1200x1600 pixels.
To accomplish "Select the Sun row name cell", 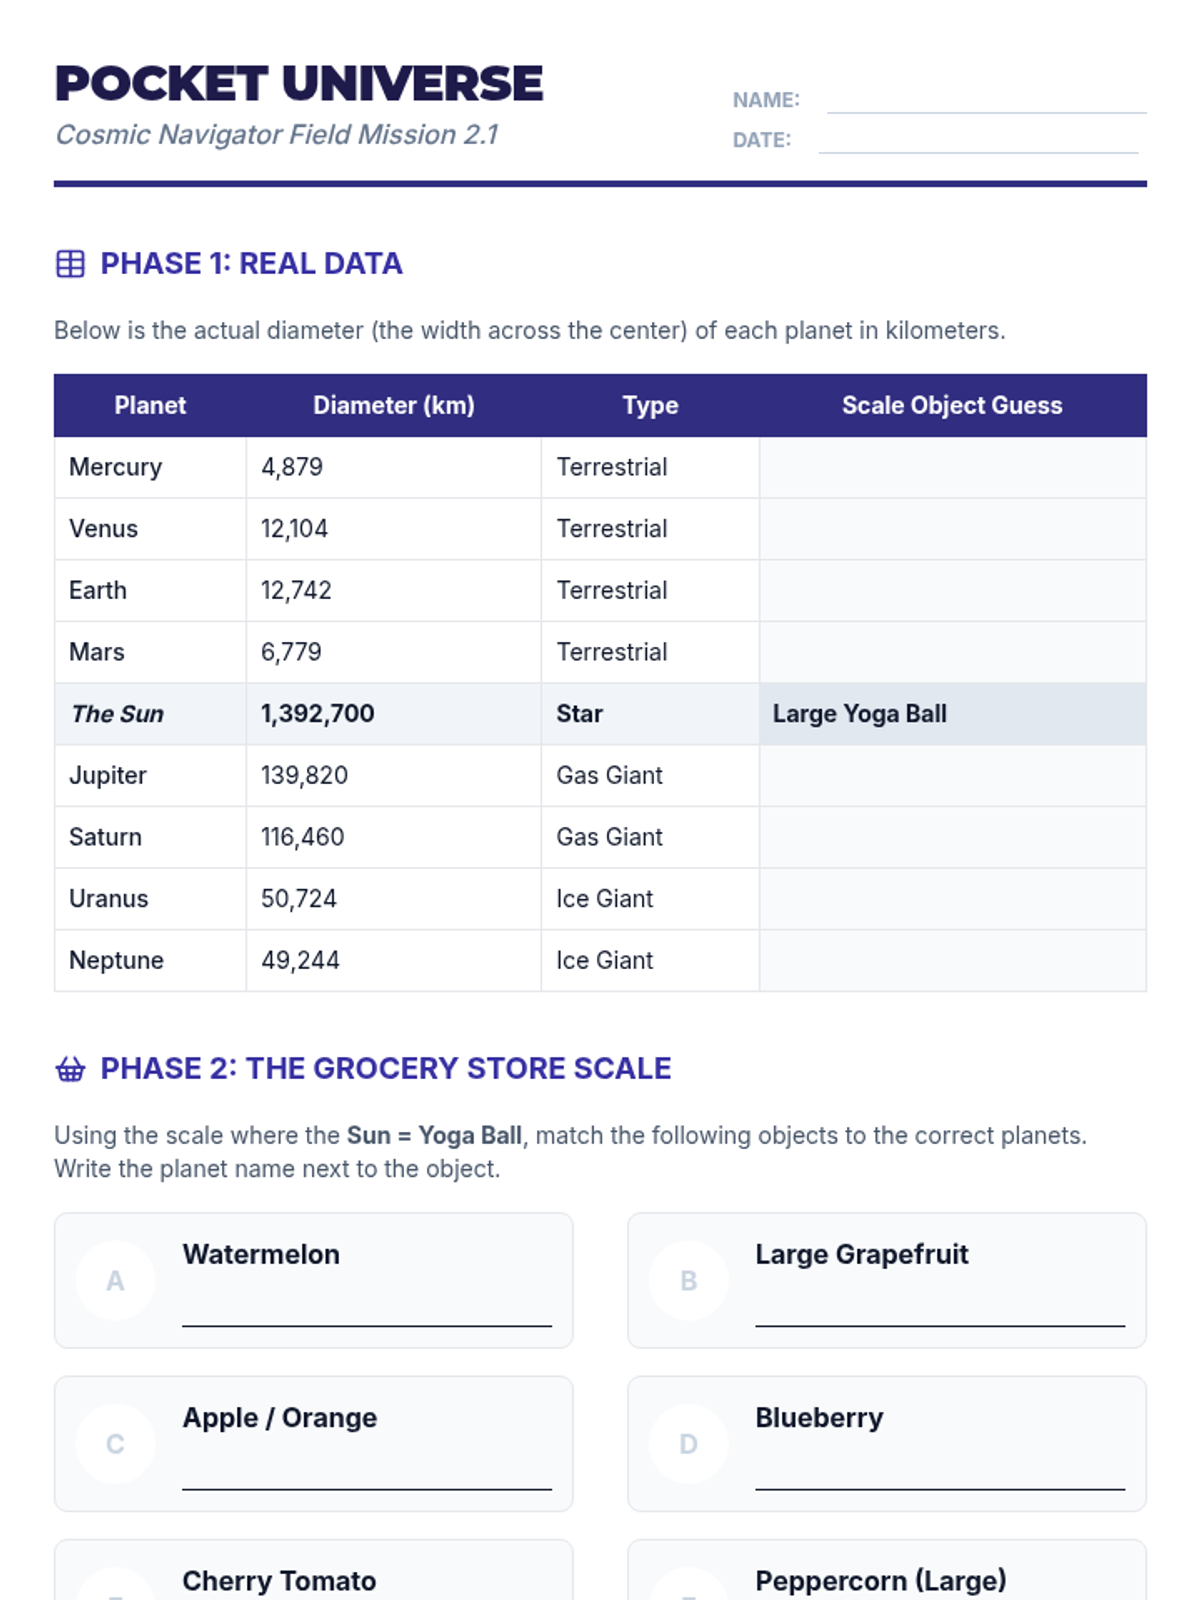I will point(150,714).
